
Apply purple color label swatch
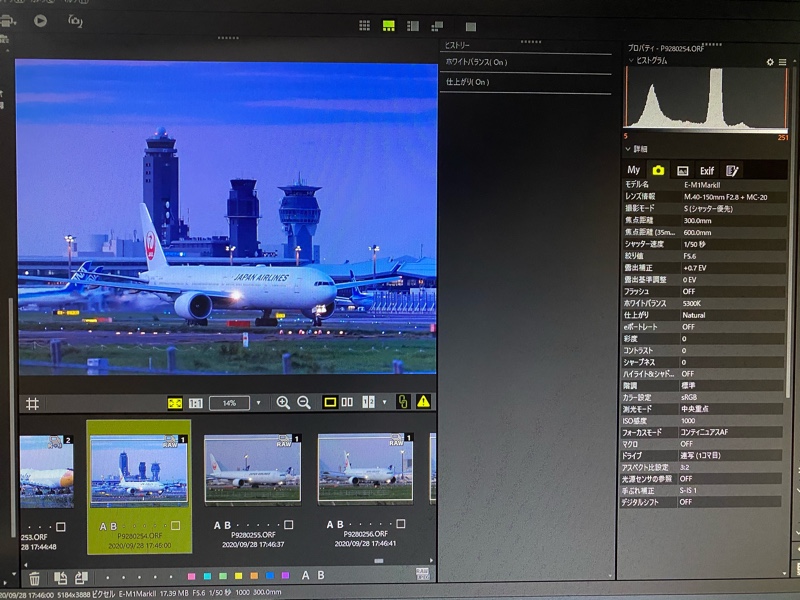pyautogui.click(x=285, y=576)
